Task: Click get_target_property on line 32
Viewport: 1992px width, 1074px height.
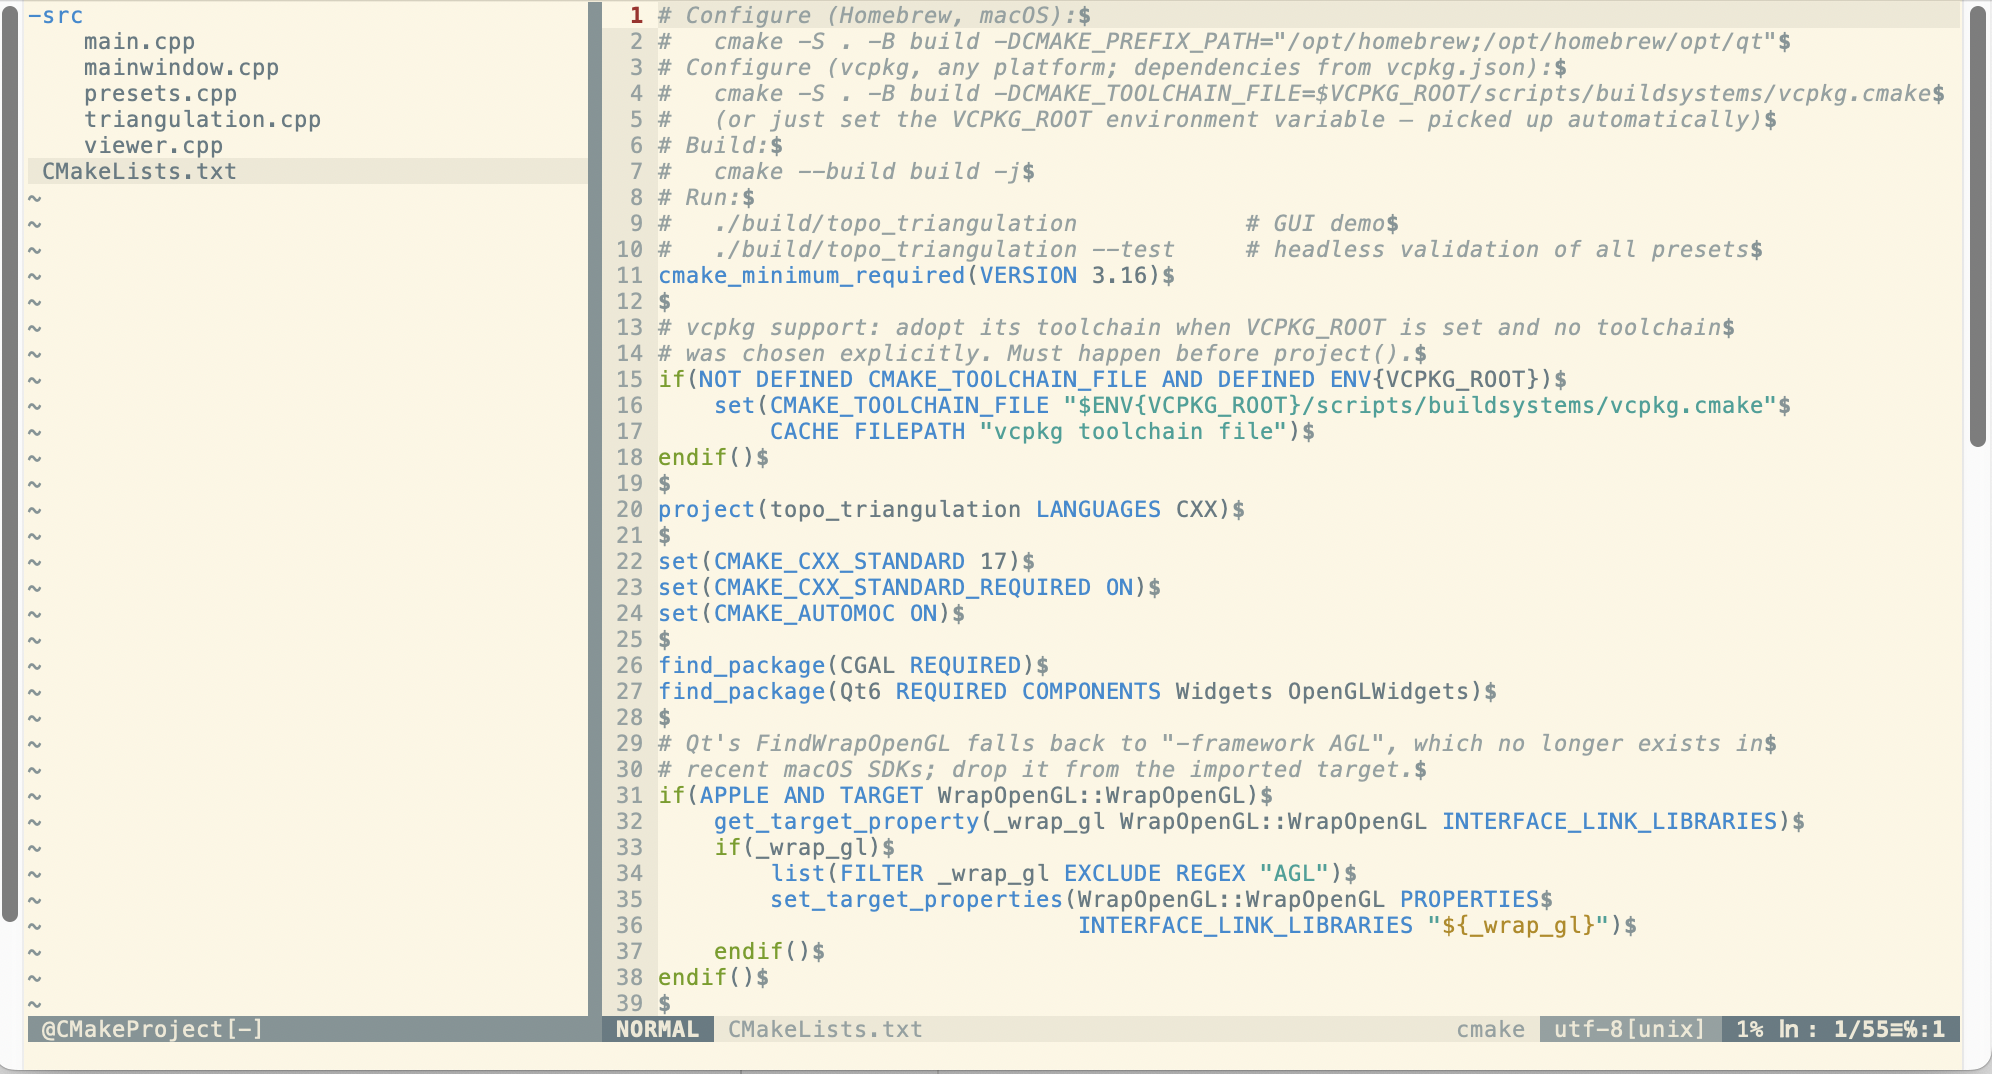Action: coord(846,822)
